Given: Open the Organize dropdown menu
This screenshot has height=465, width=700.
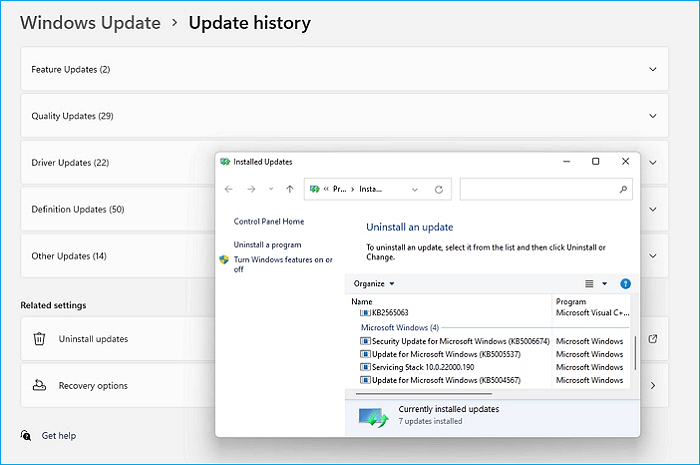Looking at the screenshot, I should coord(374,284).
